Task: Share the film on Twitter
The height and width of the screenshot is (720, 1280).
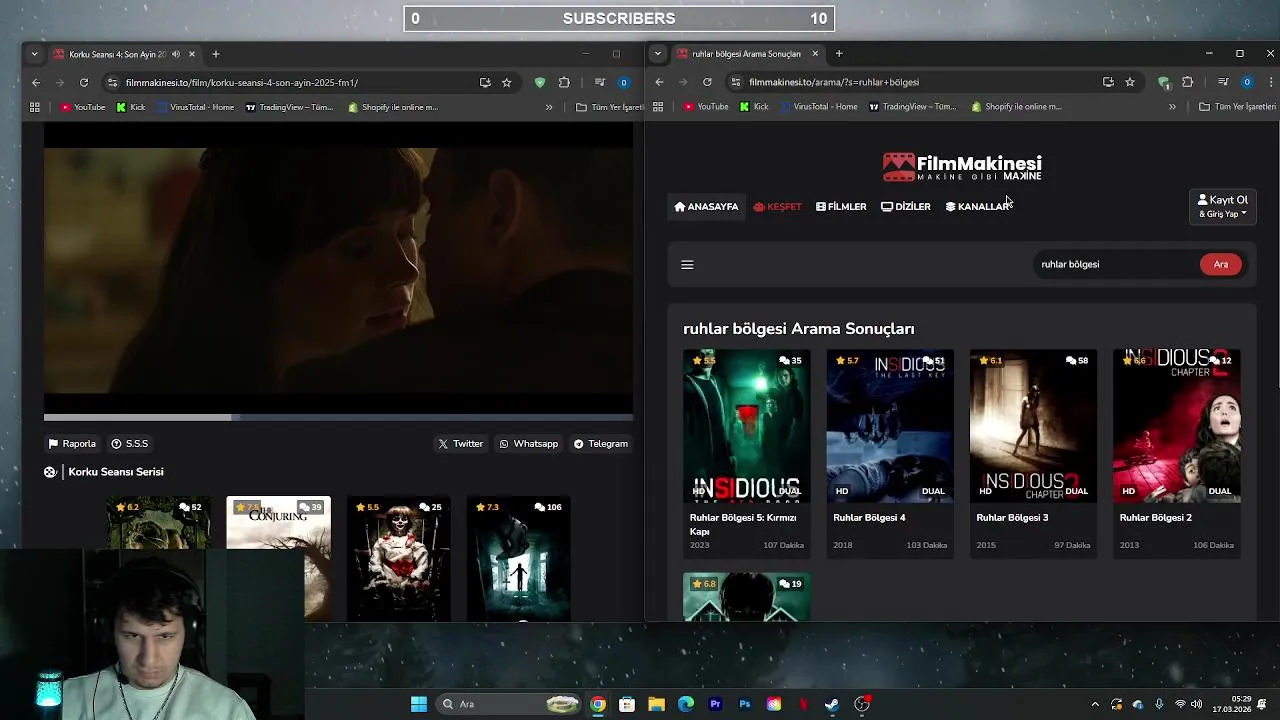Action: click(460, 443)
